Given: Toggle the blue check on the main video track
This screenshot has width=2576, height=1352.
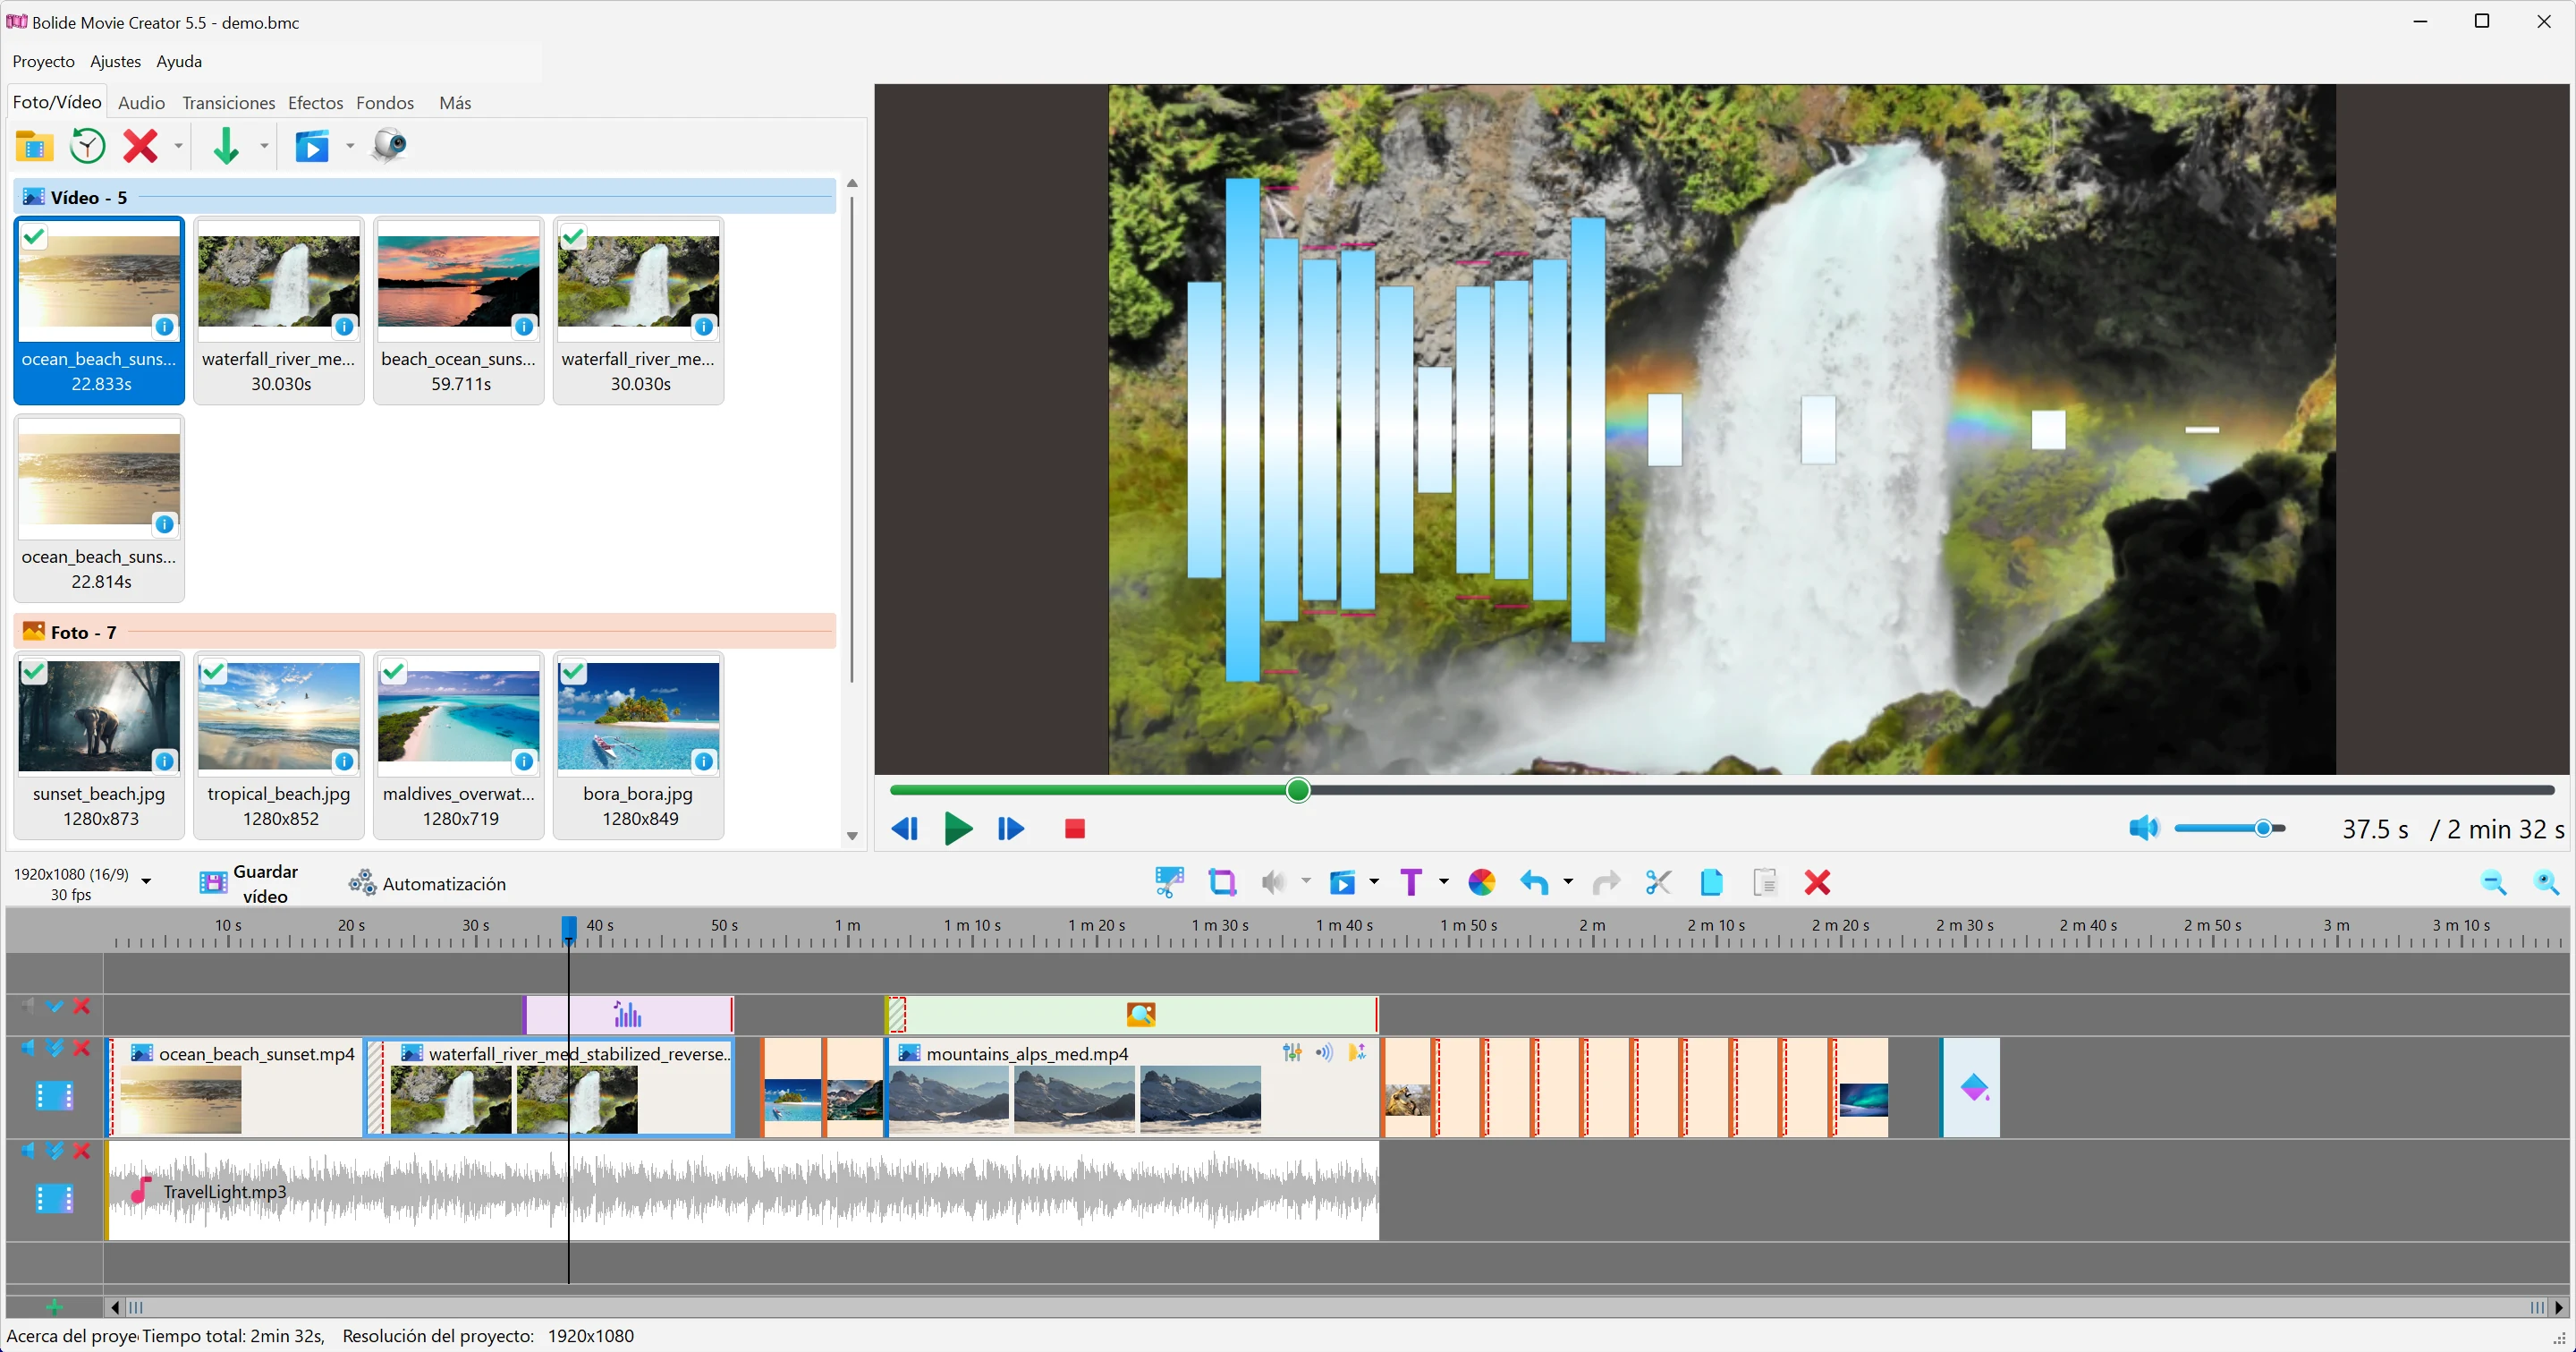Looking at the screenshot, I should click(55, 1048).
